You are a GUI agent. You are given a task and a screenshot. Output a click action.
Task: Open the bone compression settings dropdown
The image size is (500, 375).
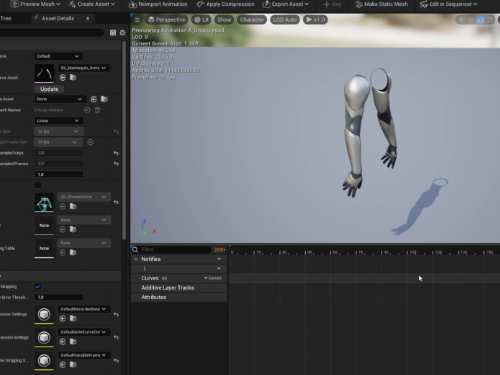coord(83,309)
